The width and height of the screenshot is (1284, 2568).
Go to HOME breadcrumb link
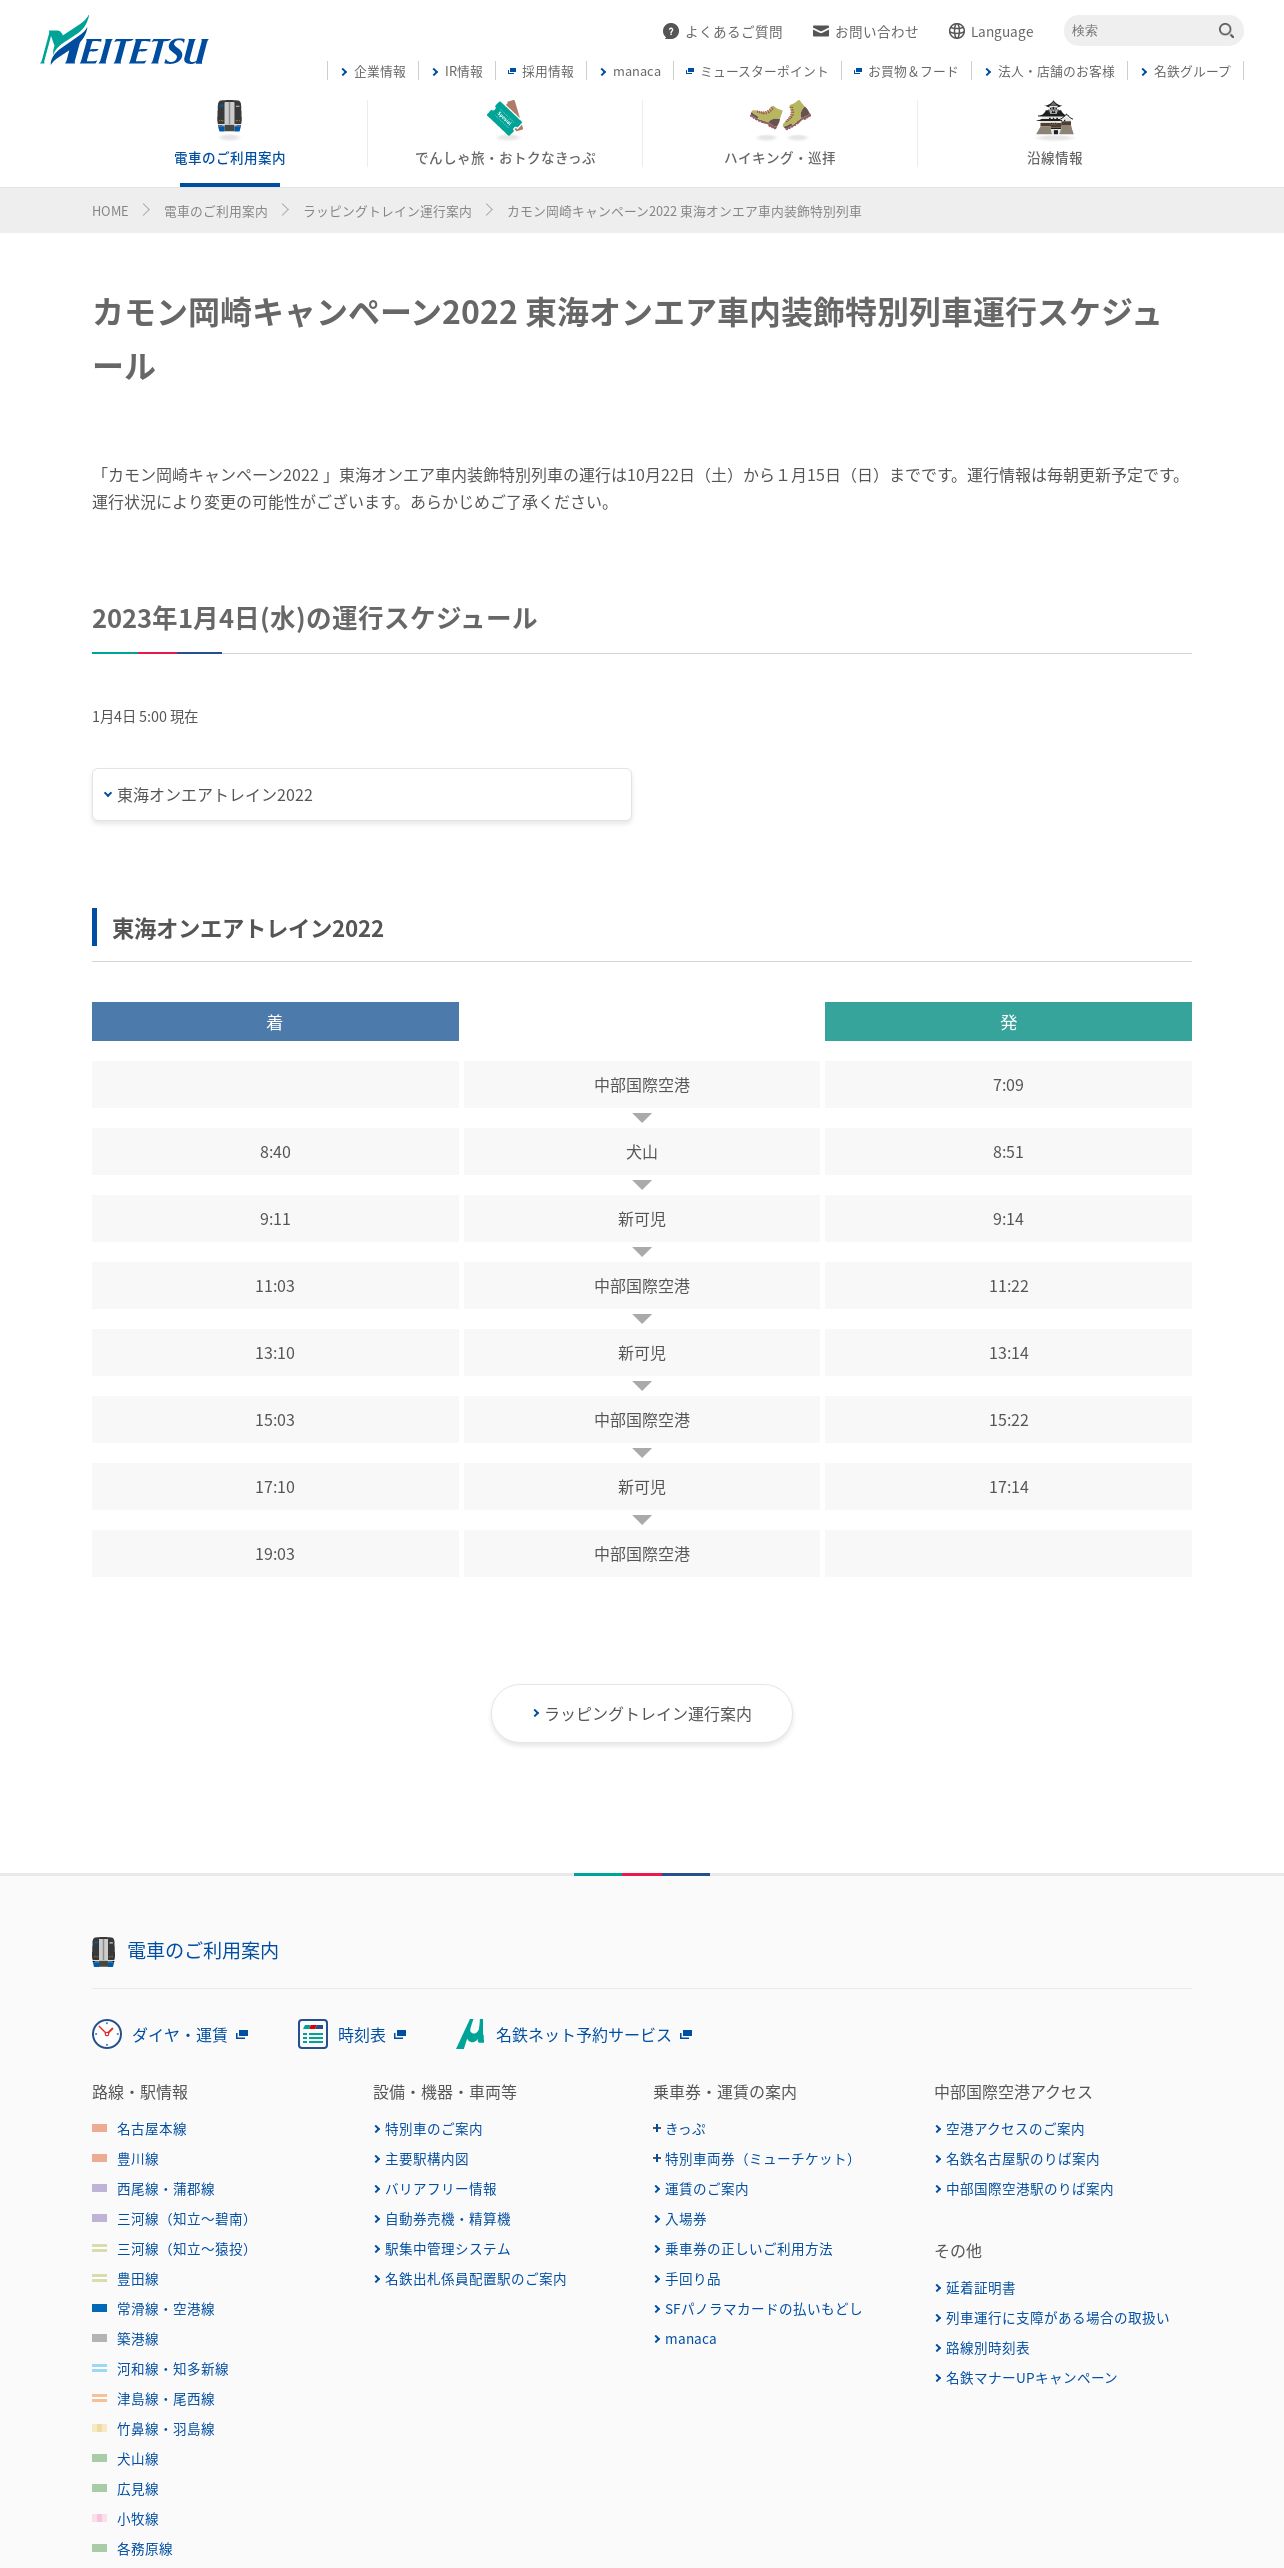[110, 211]
